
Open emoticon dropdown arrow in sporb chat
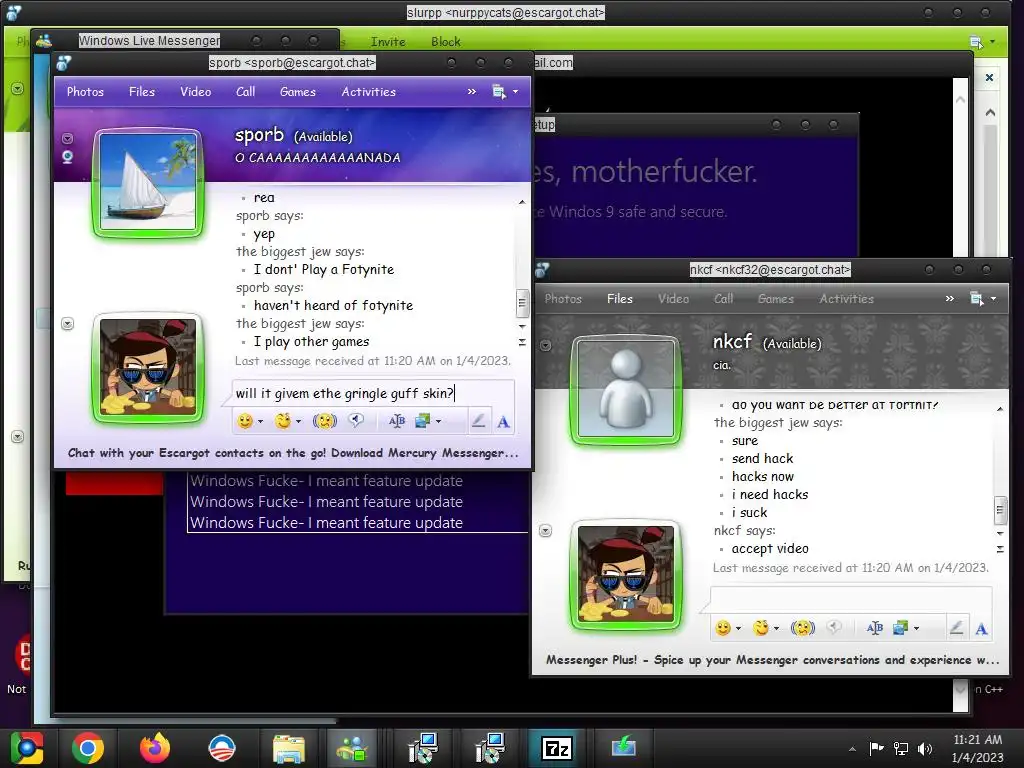261,422
